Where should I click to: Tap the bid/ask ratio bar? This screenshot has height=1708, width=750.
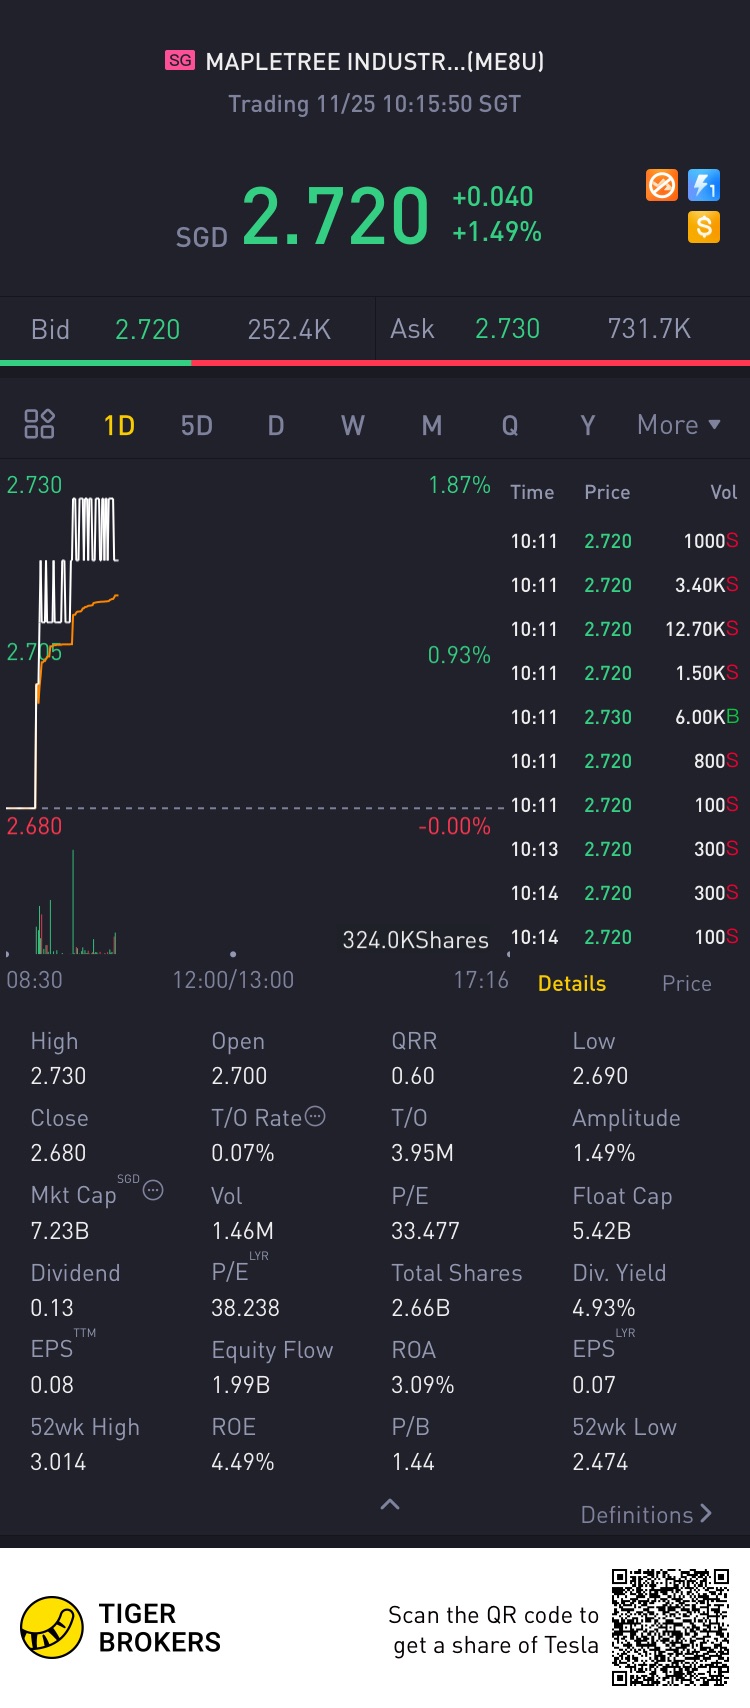375,363
